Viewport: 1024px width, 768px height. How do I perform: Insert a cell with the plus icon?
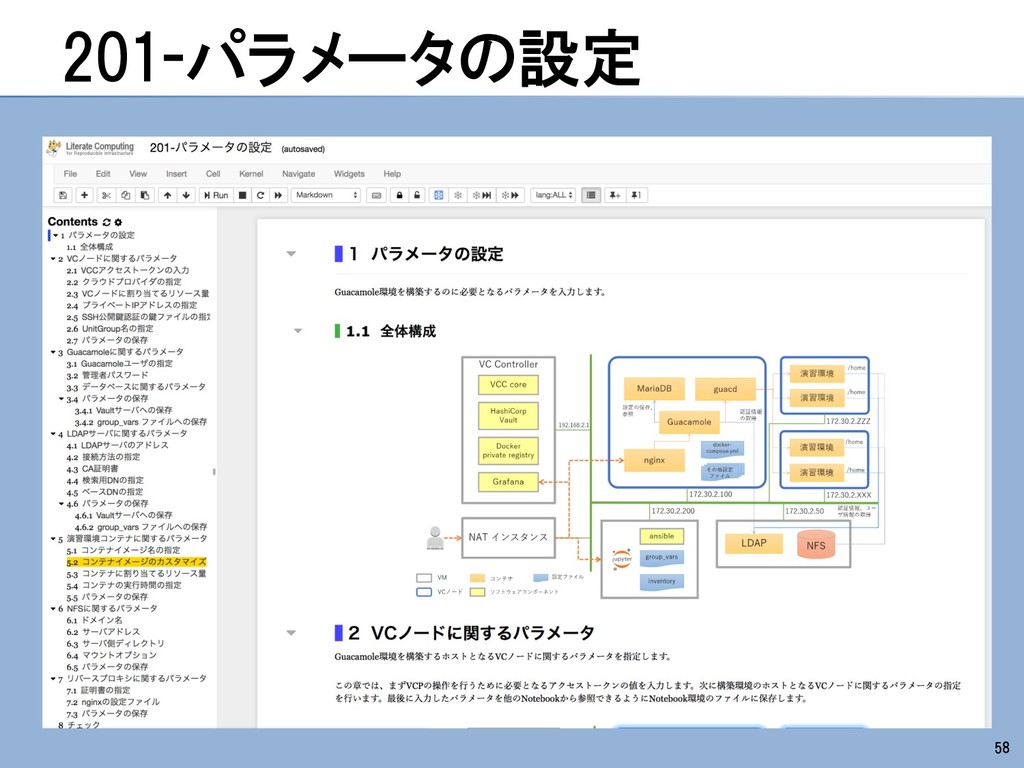[x=84, y=195]
